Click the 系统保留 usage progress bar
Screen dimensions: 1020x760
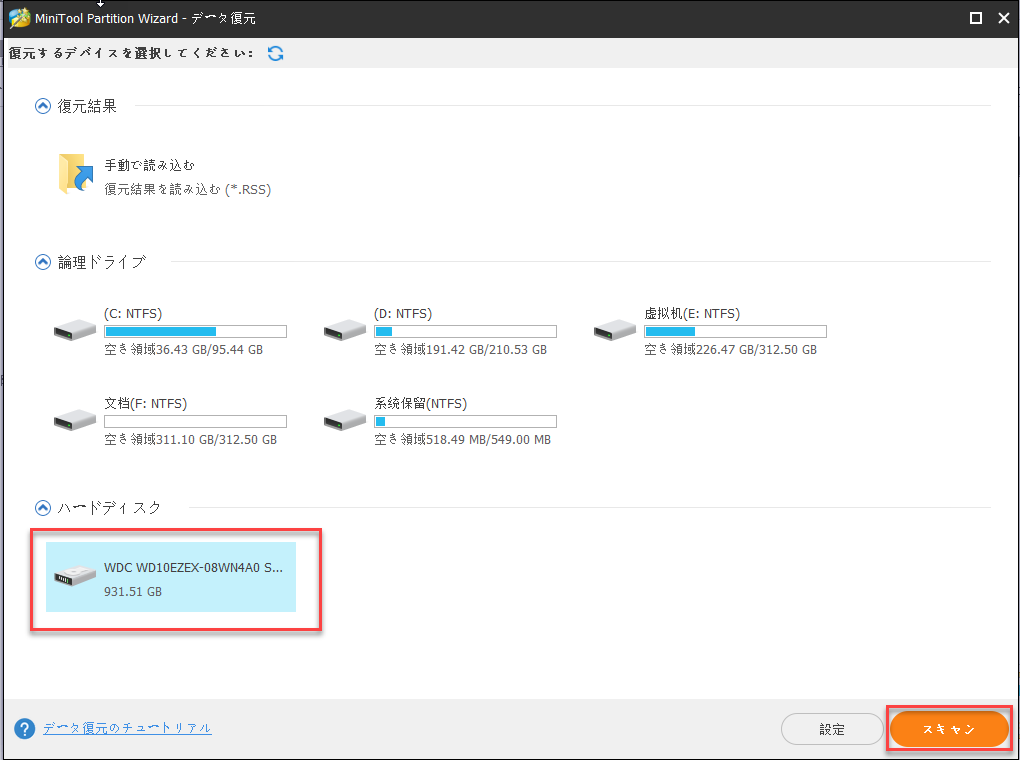pyautogui.click(x=465, y=421)
